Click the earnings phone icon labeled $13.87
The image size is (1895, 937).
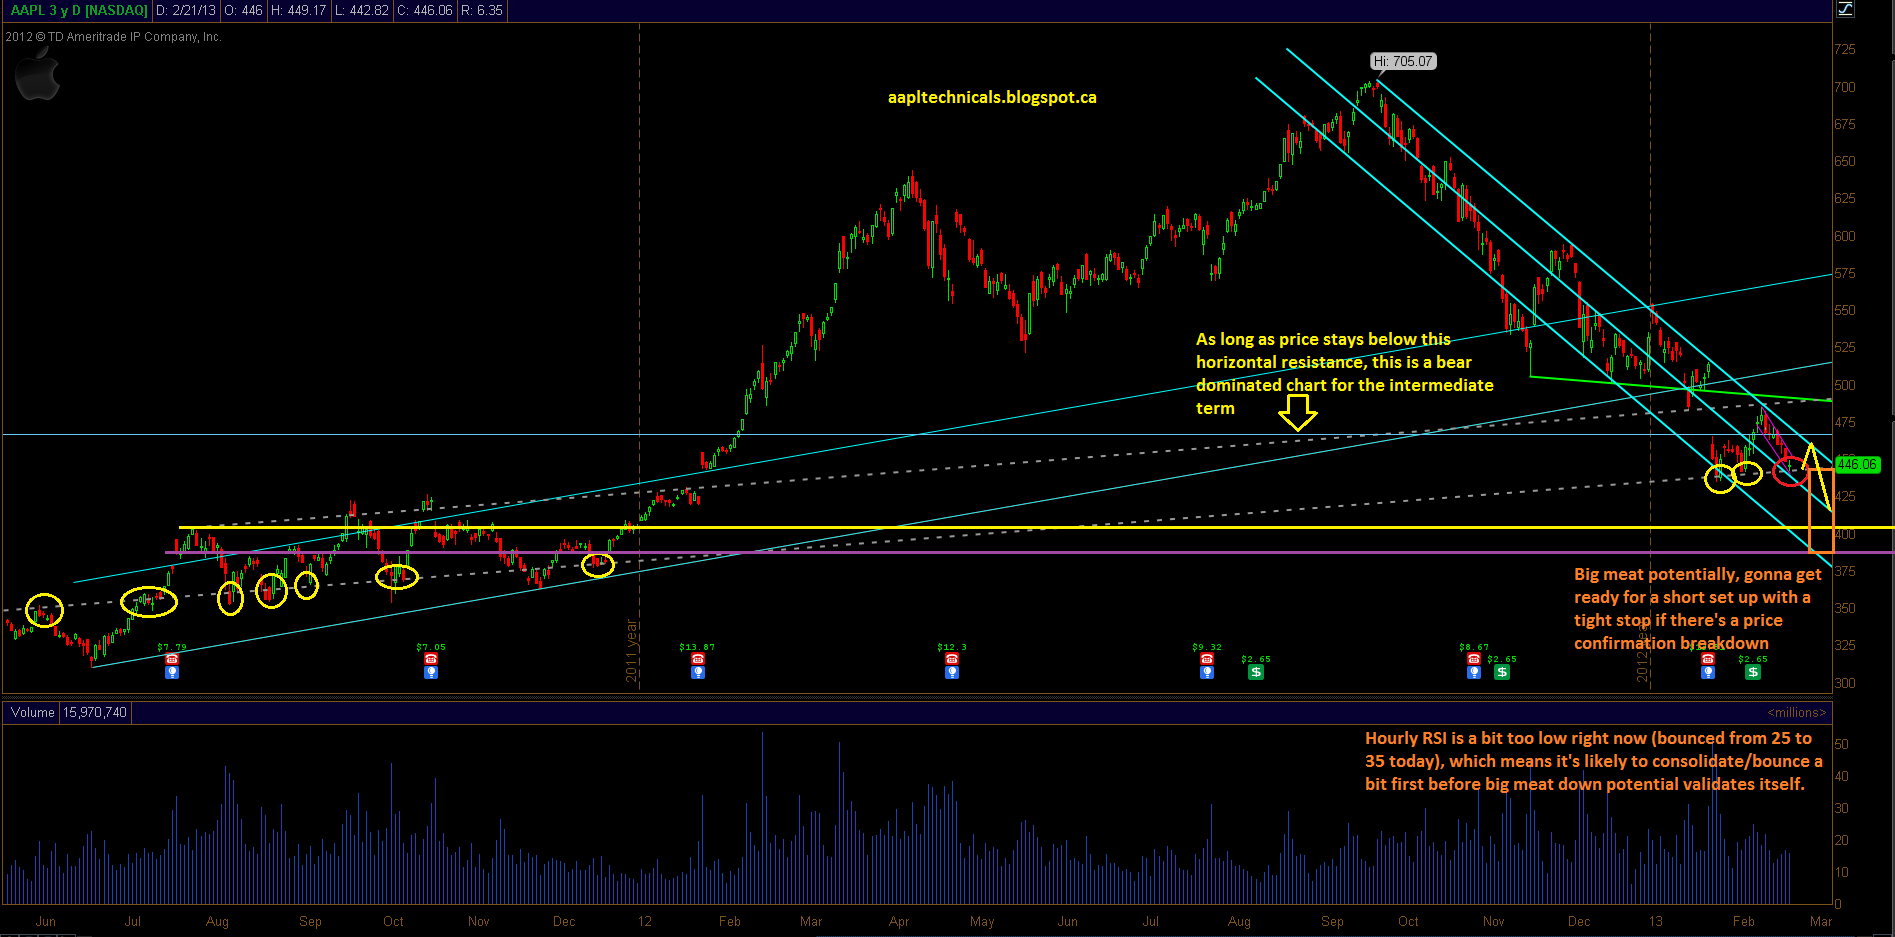point(698,659)
